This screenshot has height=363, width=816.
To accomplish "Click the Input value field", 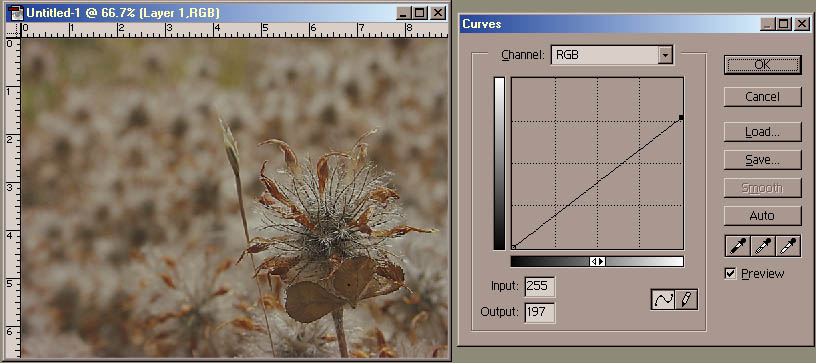I will click(540, 286).
